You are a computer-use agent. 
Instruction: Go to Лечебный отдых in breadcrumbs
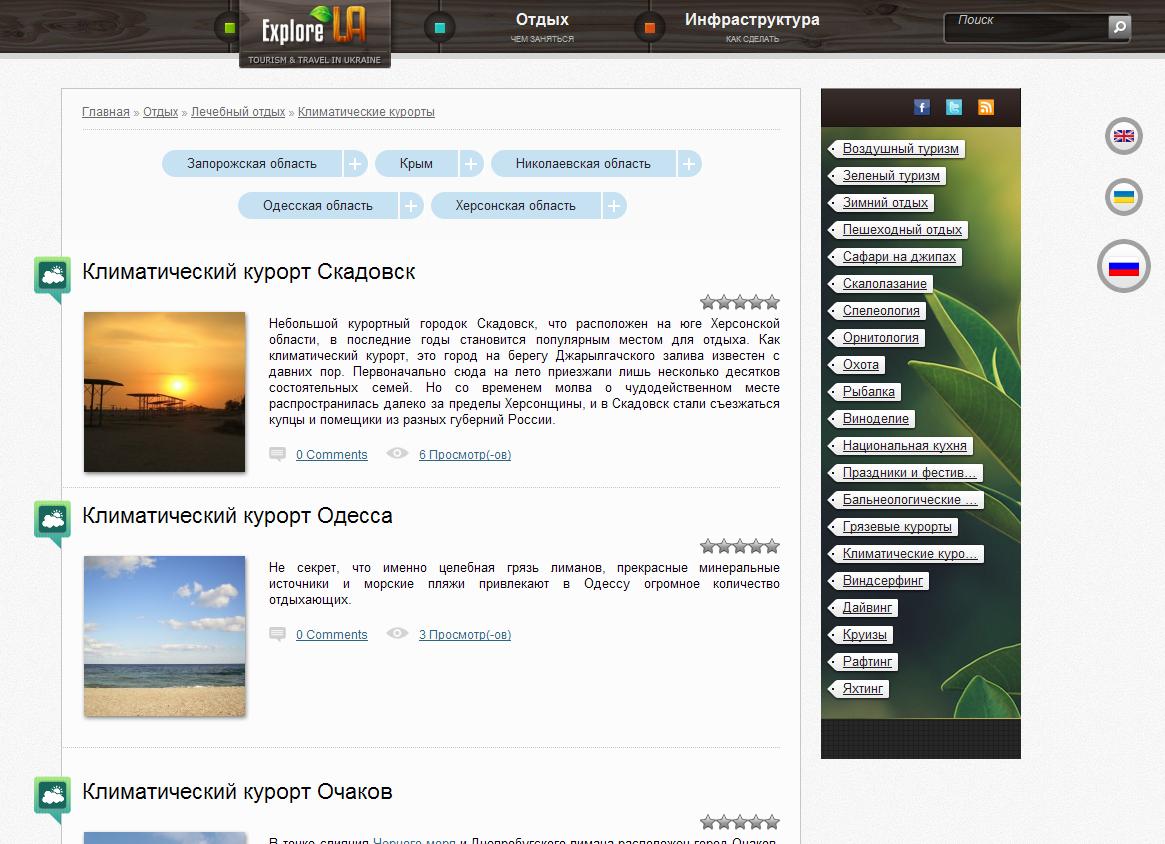point(238,111)
